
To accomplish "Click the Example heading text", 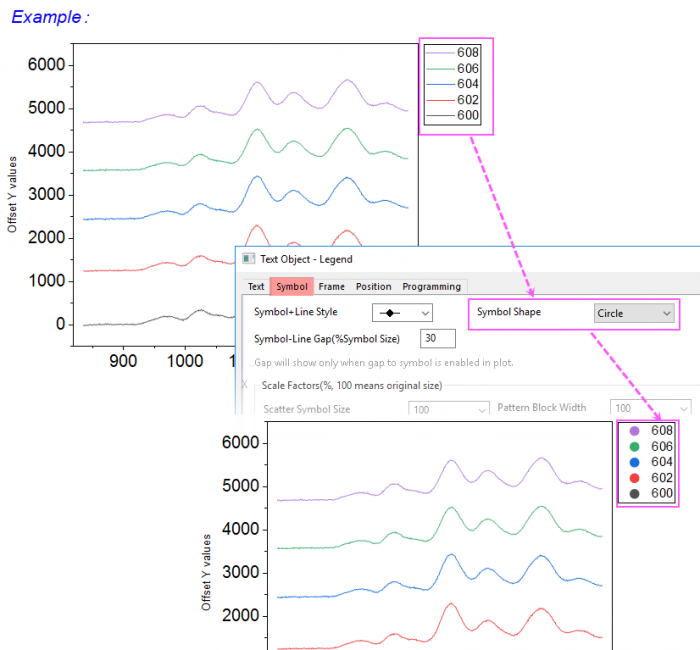I will click(x=50, y=18).
